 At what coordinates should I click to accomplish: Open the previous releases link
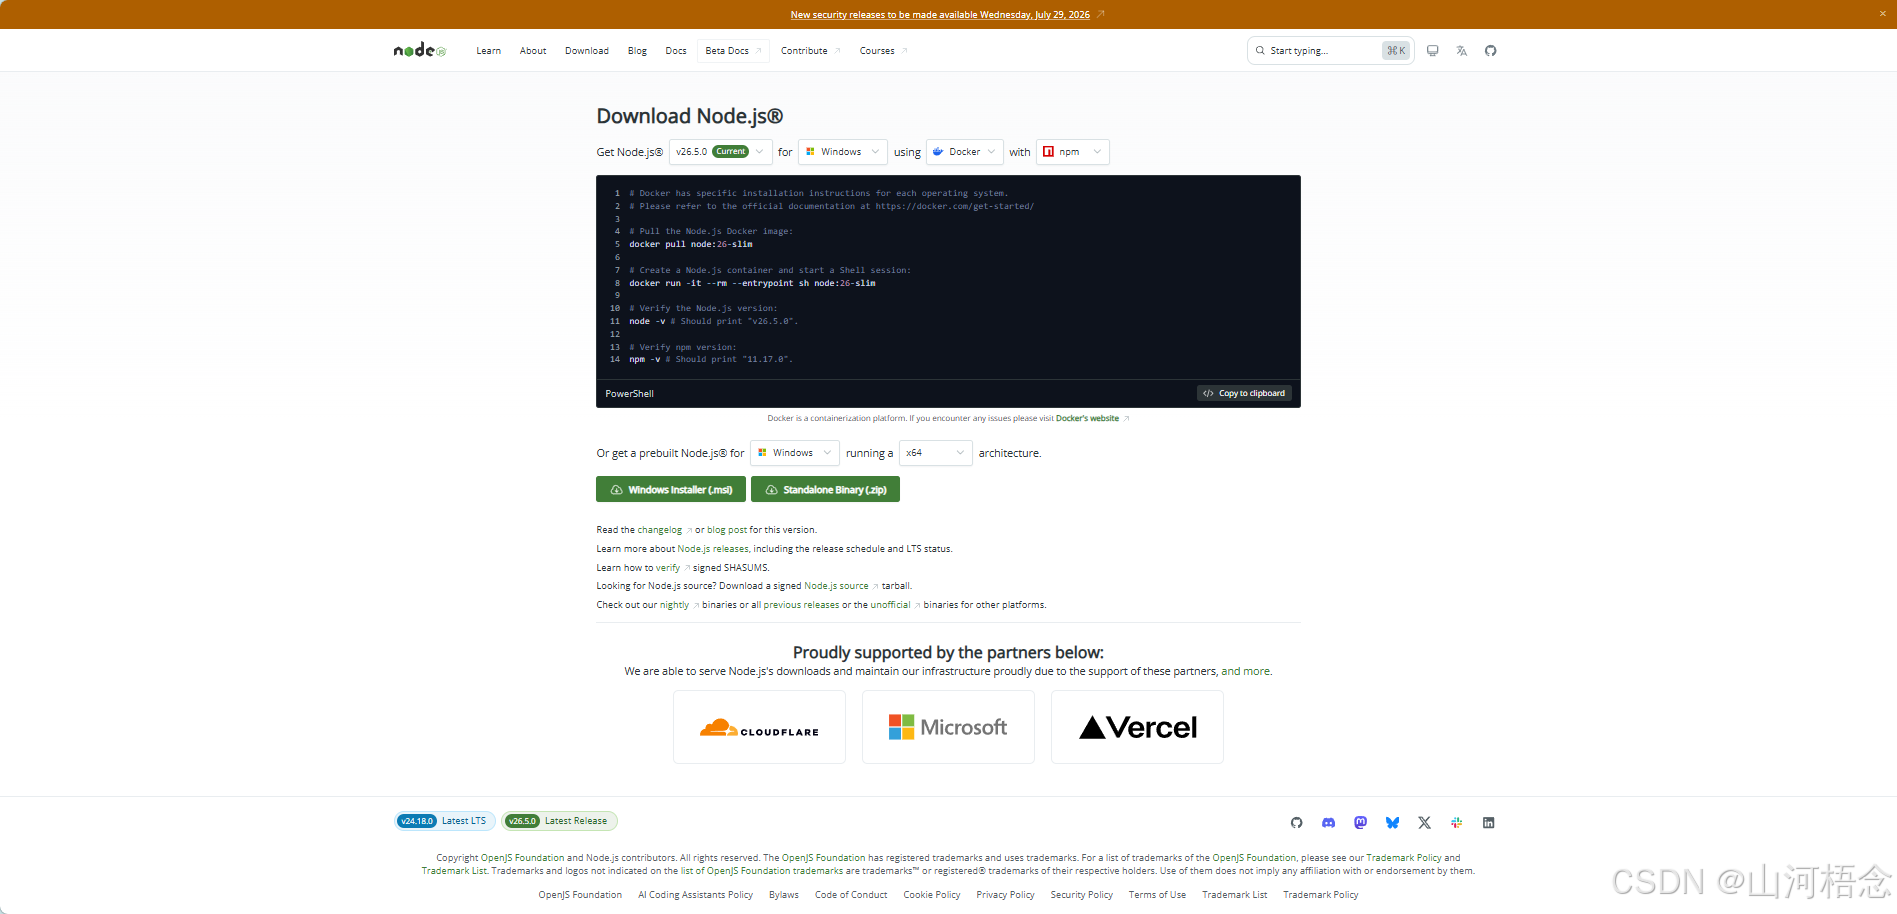(801, 605)
